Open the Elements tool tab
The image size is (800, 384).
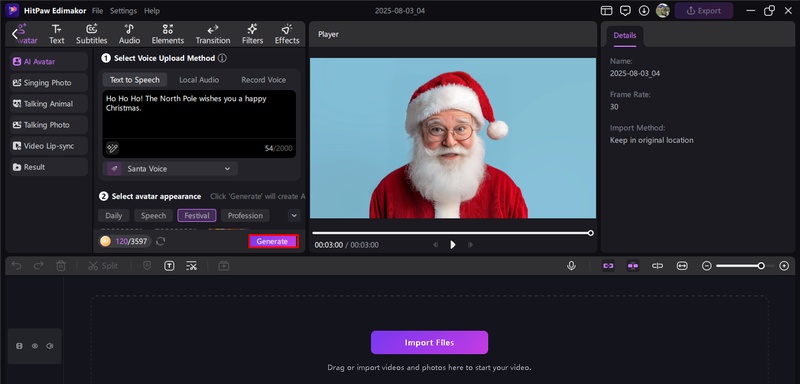click(167, 34)
